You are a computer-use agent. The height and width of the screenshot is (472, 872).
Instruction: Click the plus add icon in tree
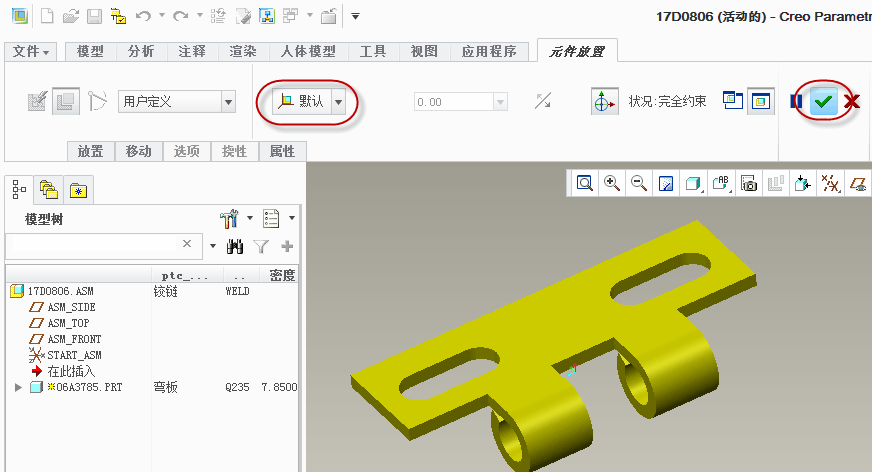[x=287, y=246]
